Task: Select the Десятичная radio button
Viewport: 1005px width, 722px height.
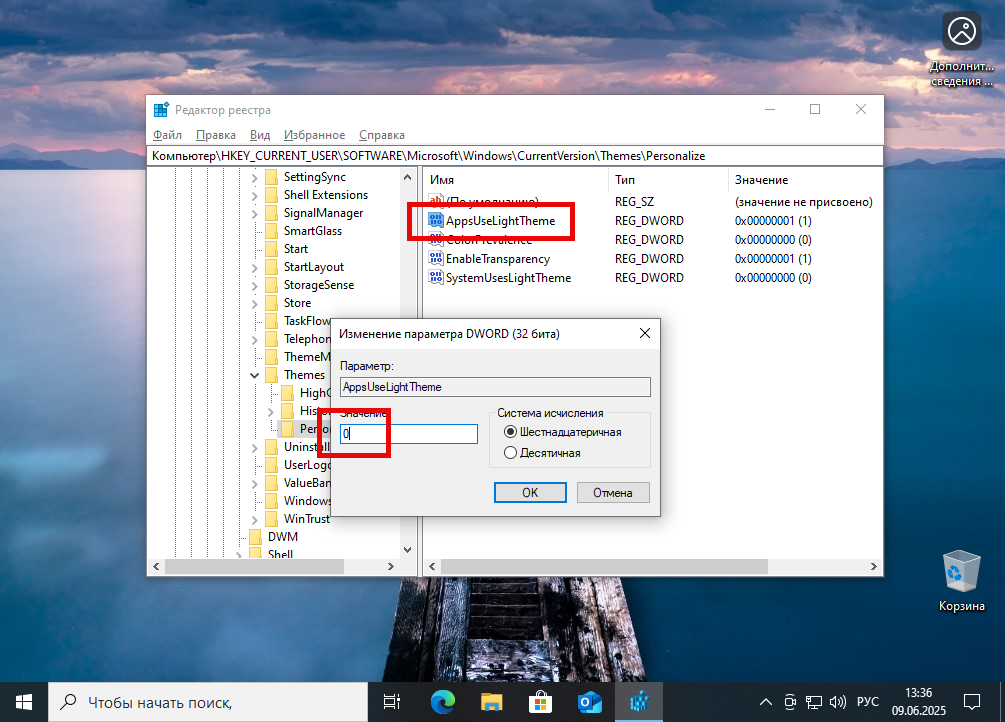Action: tap(510, 452)
